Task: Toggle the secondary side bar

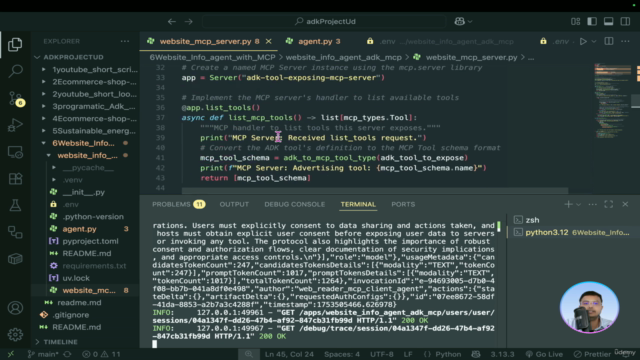Action: 625,21
